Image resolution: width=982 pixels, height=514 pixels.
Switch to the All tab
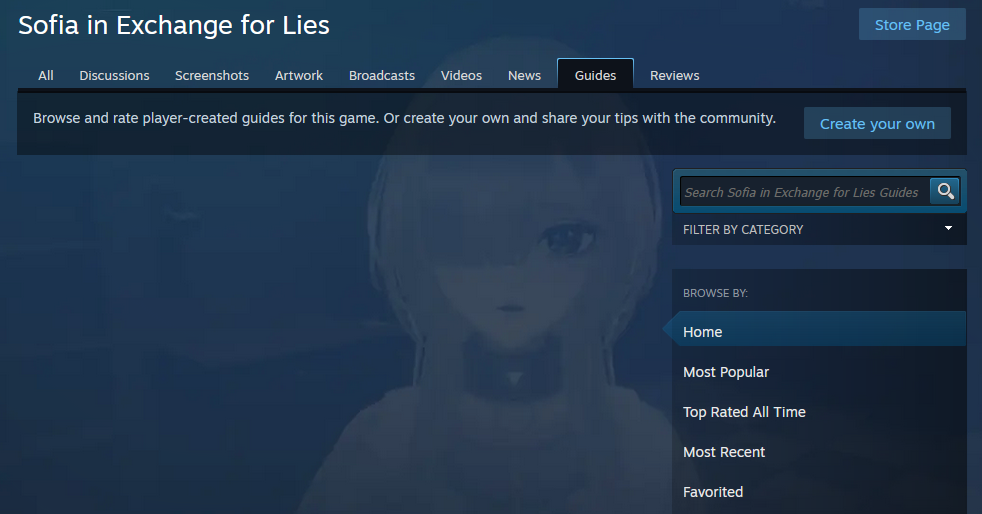pos(46,75)
